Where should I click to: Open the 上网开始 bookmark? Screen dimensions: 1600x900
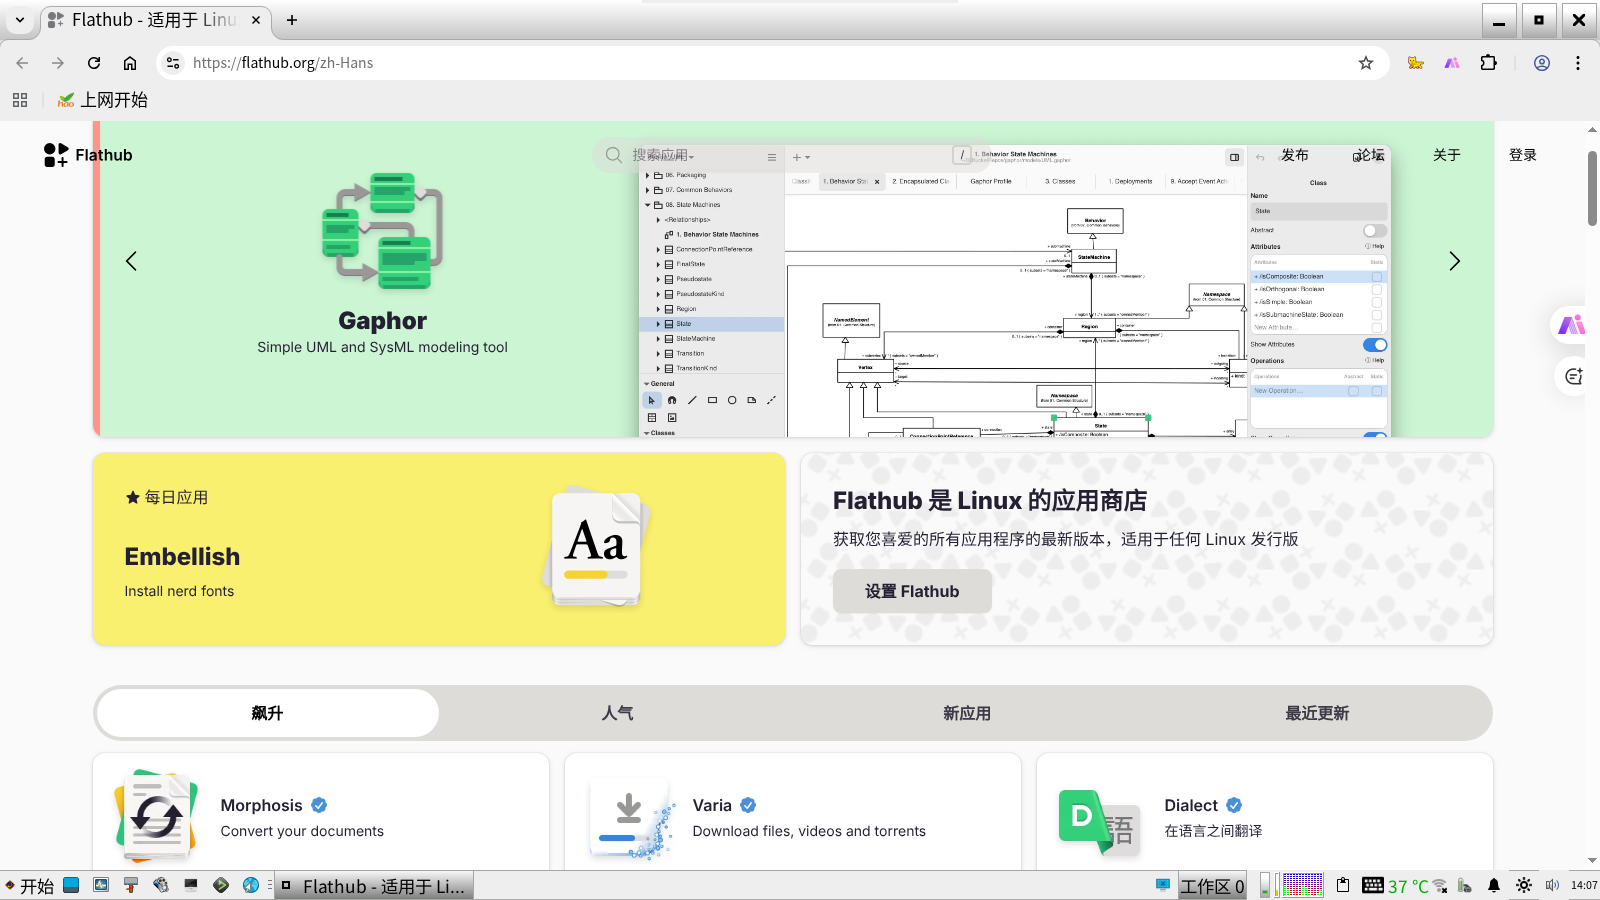pyautogui.click(x=102, y=100)
